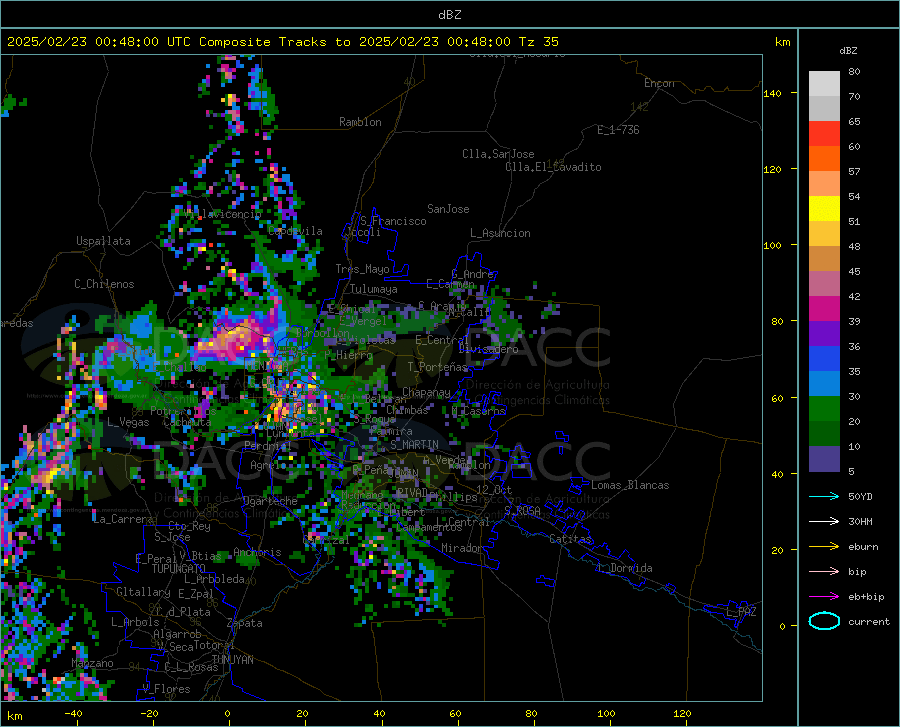The image size is (900, 727).
Task: Click the dark purple 10 dBZ swatch
Action: pos(824,458)
